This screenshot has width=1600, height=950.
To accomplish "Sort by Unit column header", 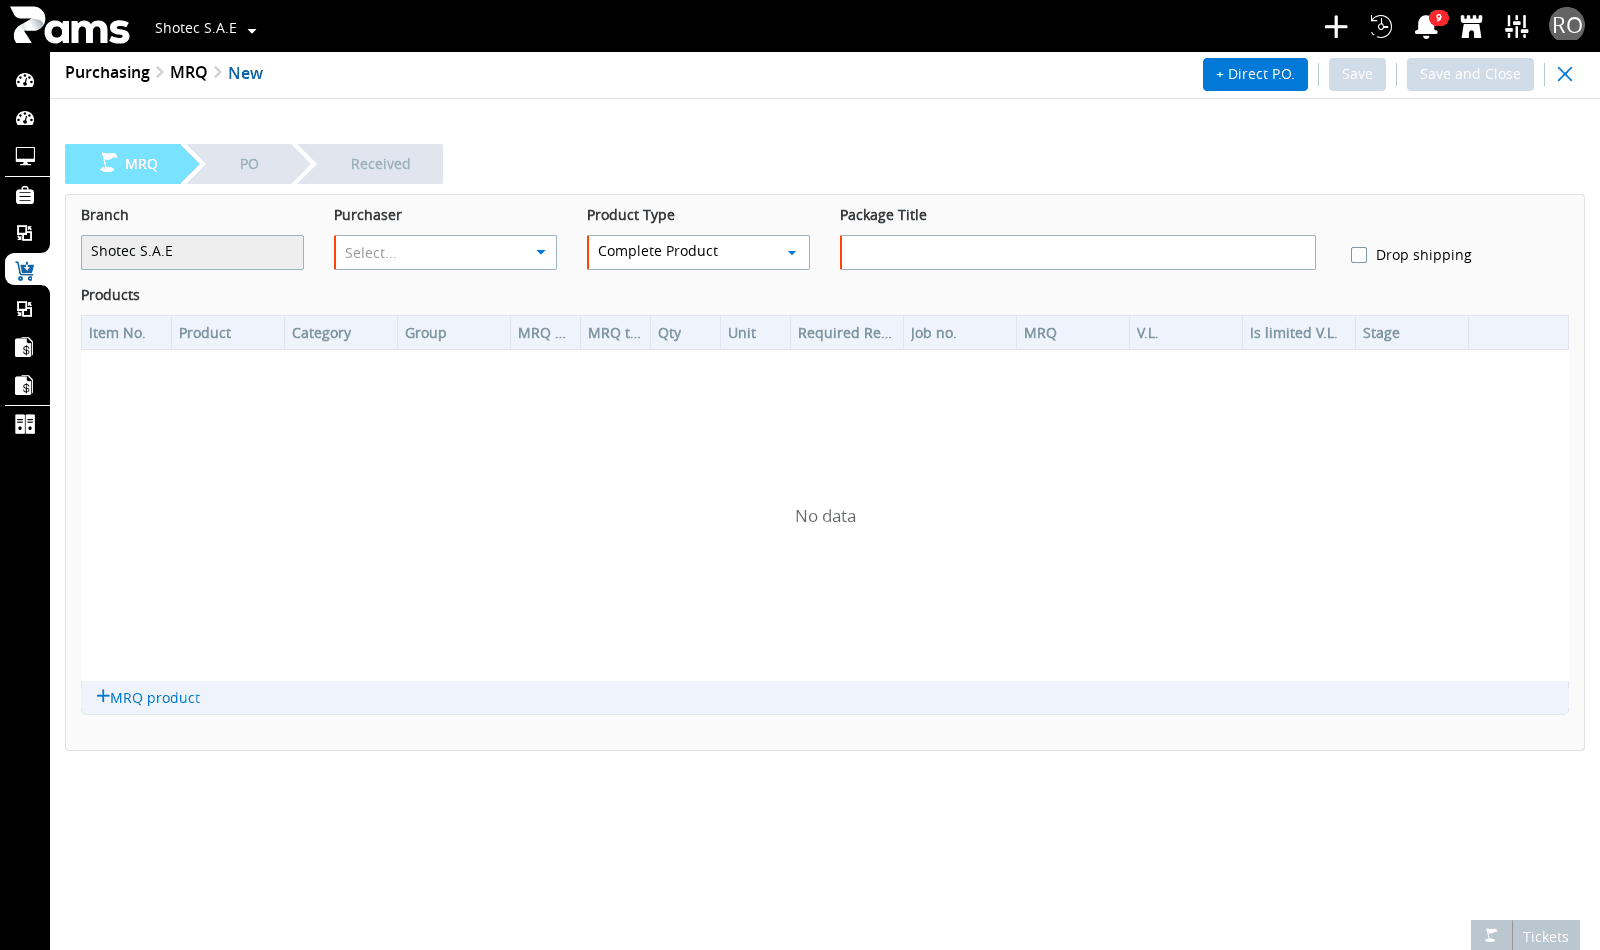I will coord(755,333).
